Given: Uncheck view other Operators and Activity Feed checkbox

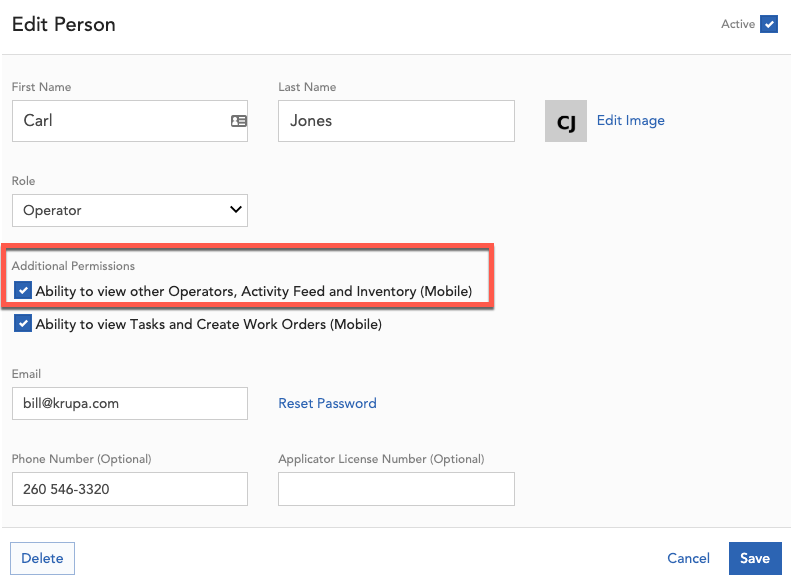Looking at the screenshot, I should click(23, 291).
